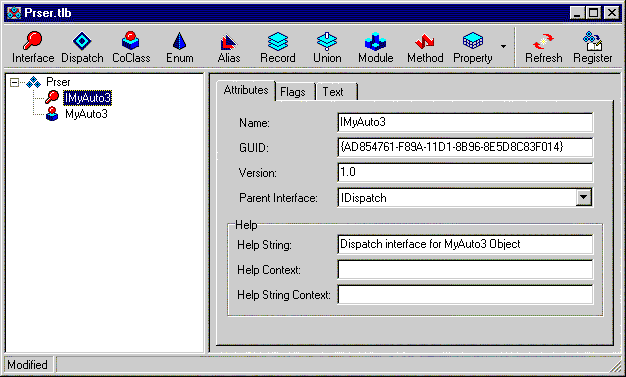Collapse the Prser tree root

14,82
